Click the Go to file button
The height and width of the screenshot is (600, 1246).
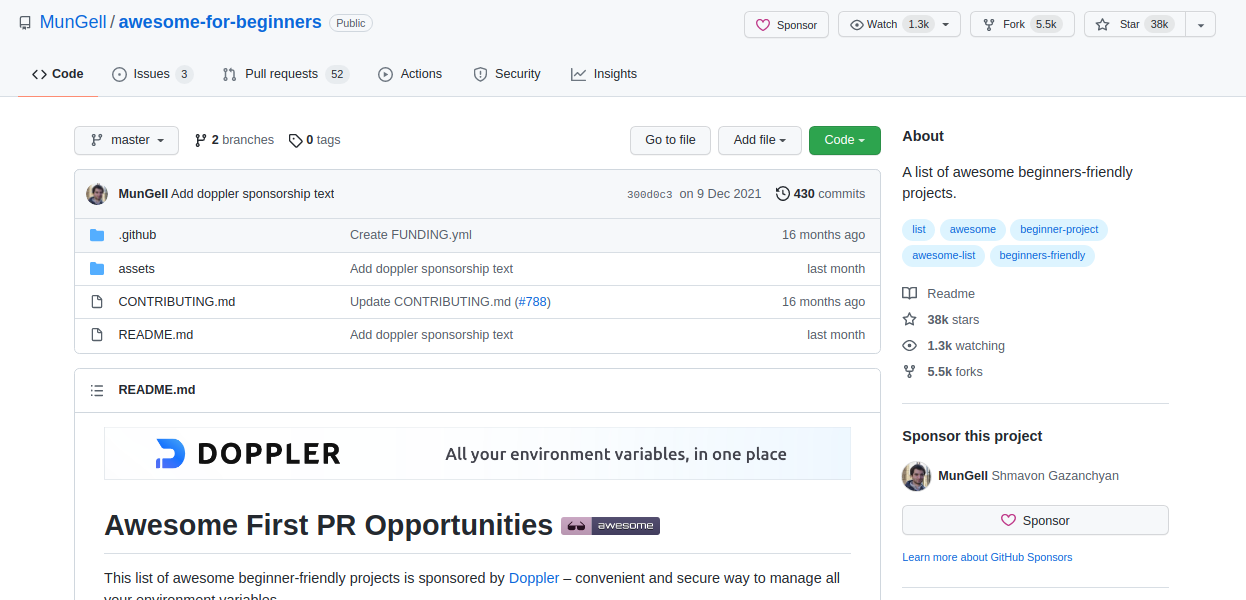pos(670,140)
